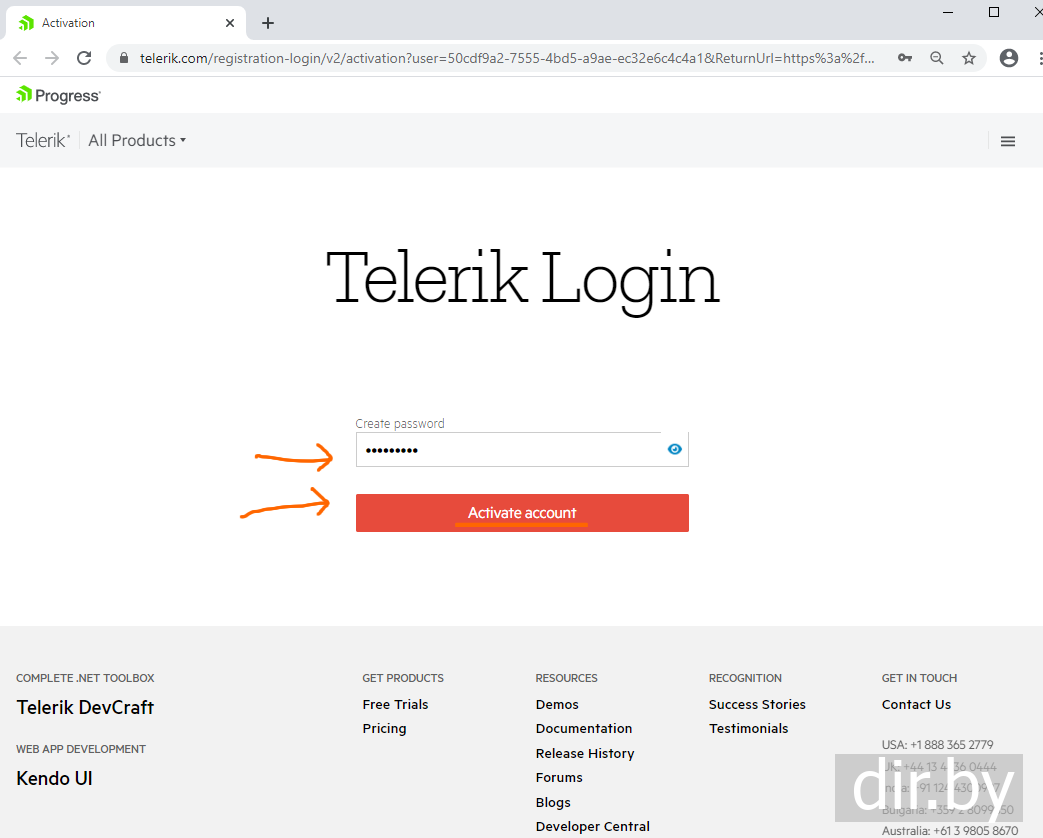
Task: Open Forums link
Action: [x=559, y=777]
